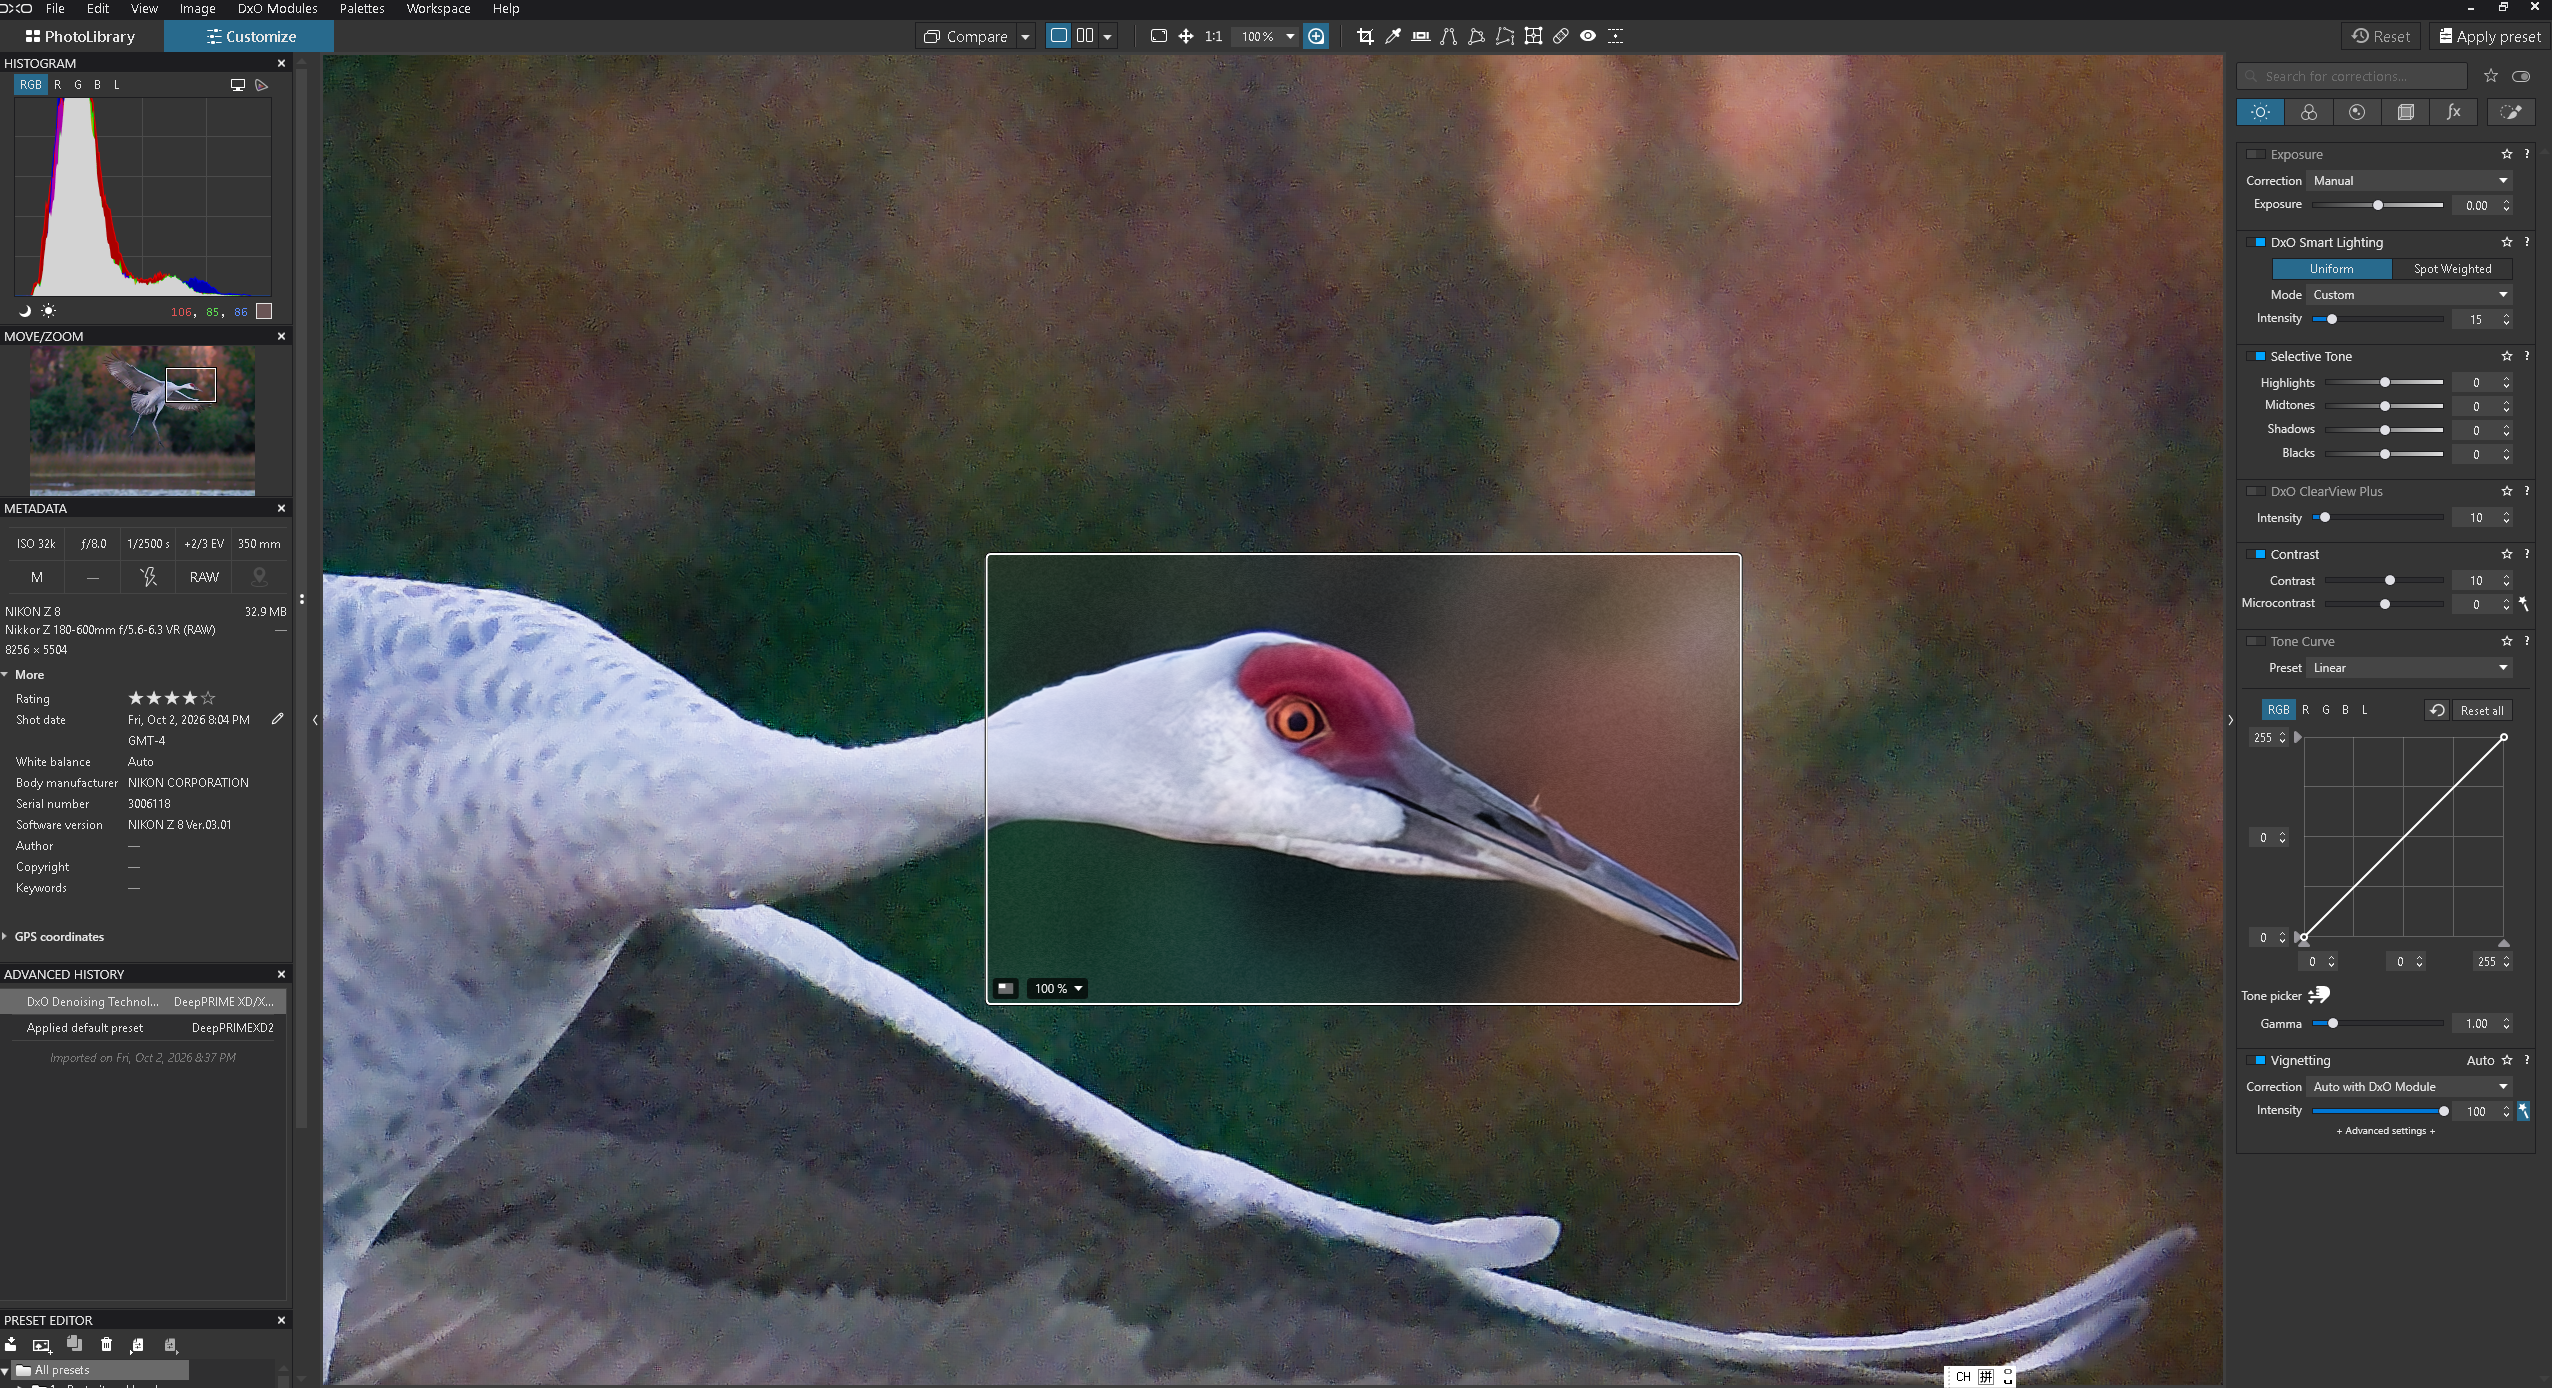Image resolution: width=2552 pixels, height=1388 pixels.
Task: Click the Reset button
Action: pyautogui.click(x=2381, y=36)
